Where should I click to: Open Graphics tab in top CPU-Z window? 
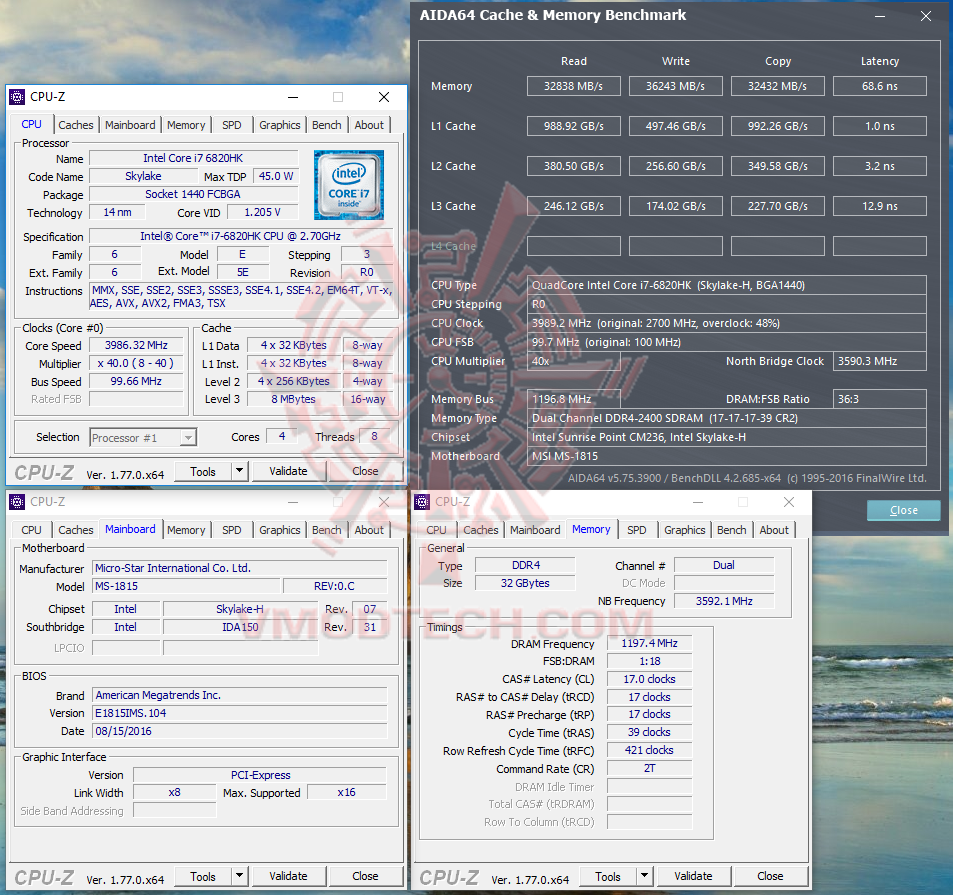[x=280, y=125]
